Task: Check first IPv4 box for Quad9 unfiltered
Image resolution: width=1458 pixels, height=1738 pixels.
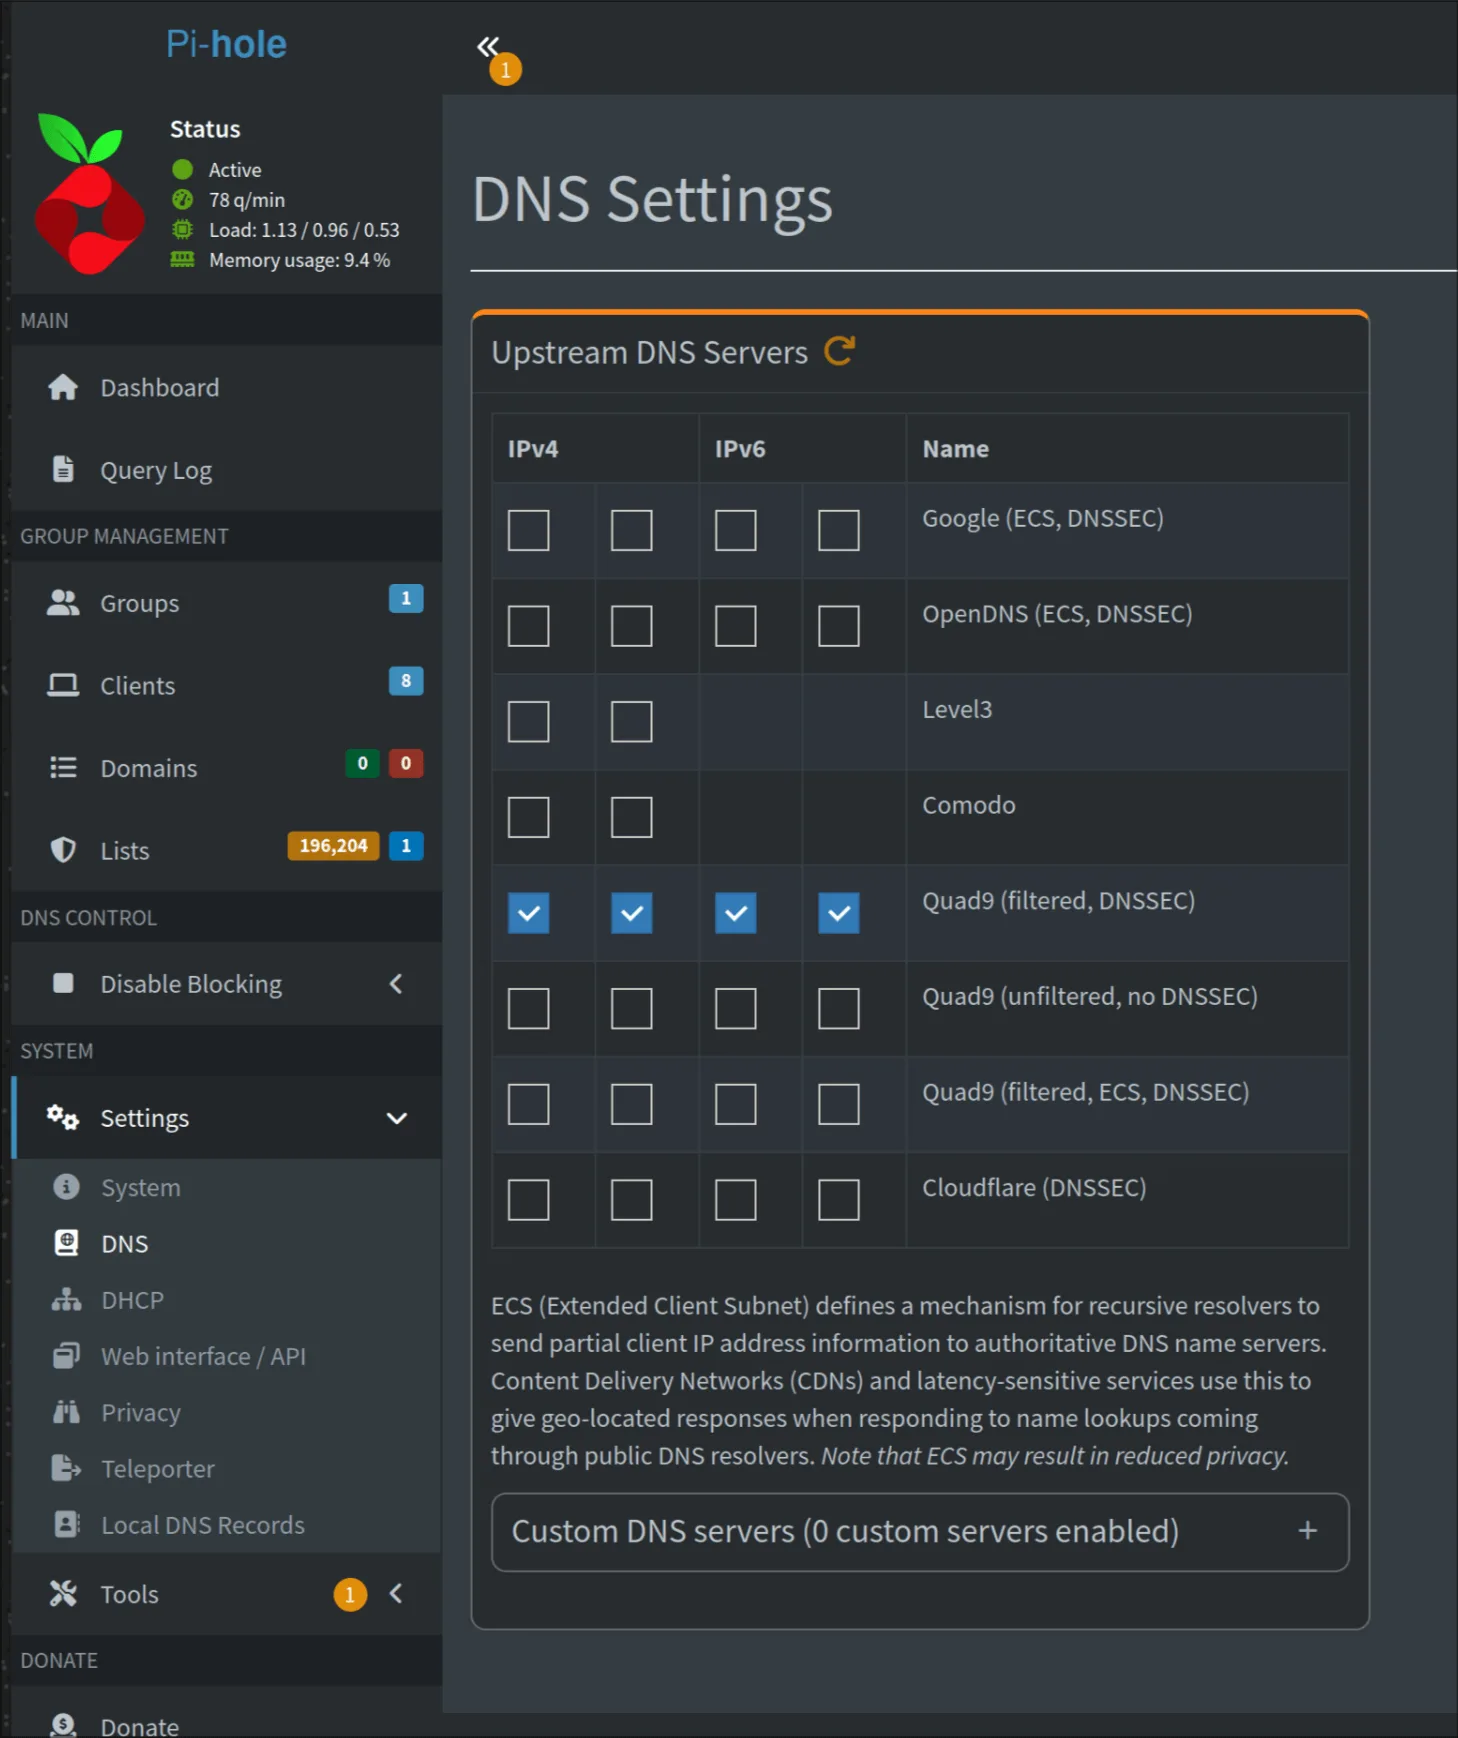Action: click(528, 1009)
